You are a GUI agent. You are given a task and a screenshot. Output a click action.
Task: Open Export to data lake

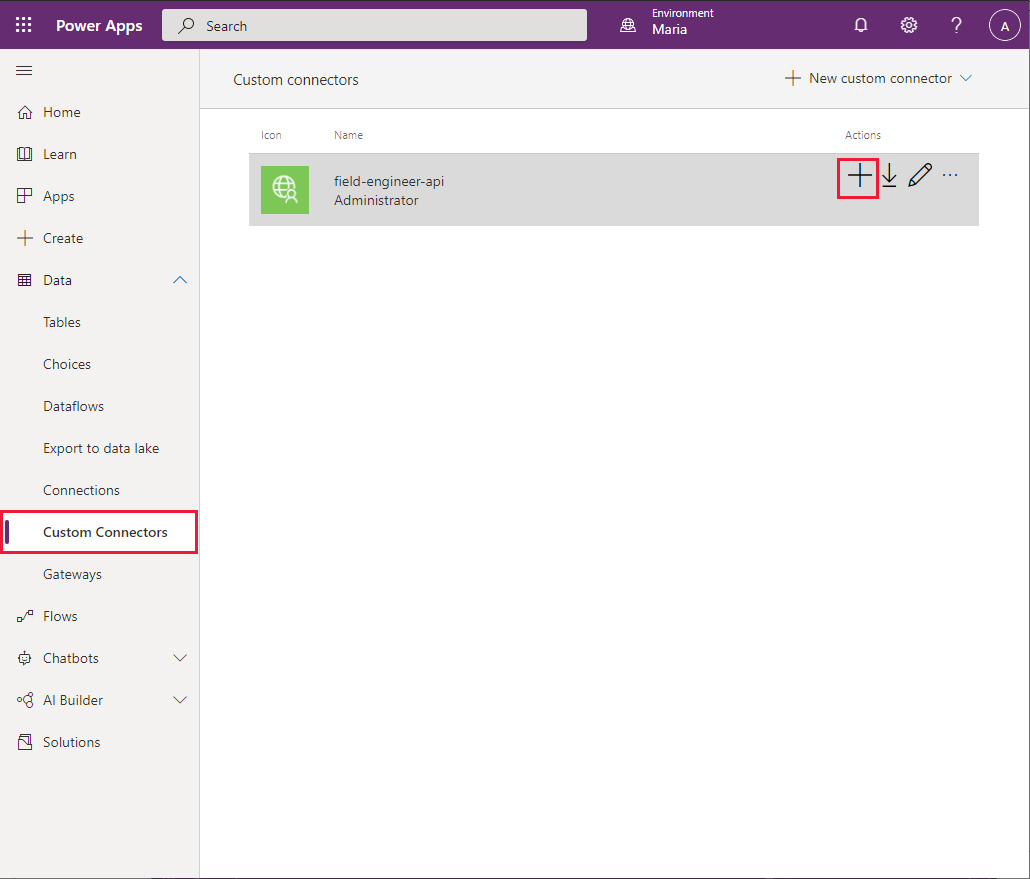click(101, 449)
